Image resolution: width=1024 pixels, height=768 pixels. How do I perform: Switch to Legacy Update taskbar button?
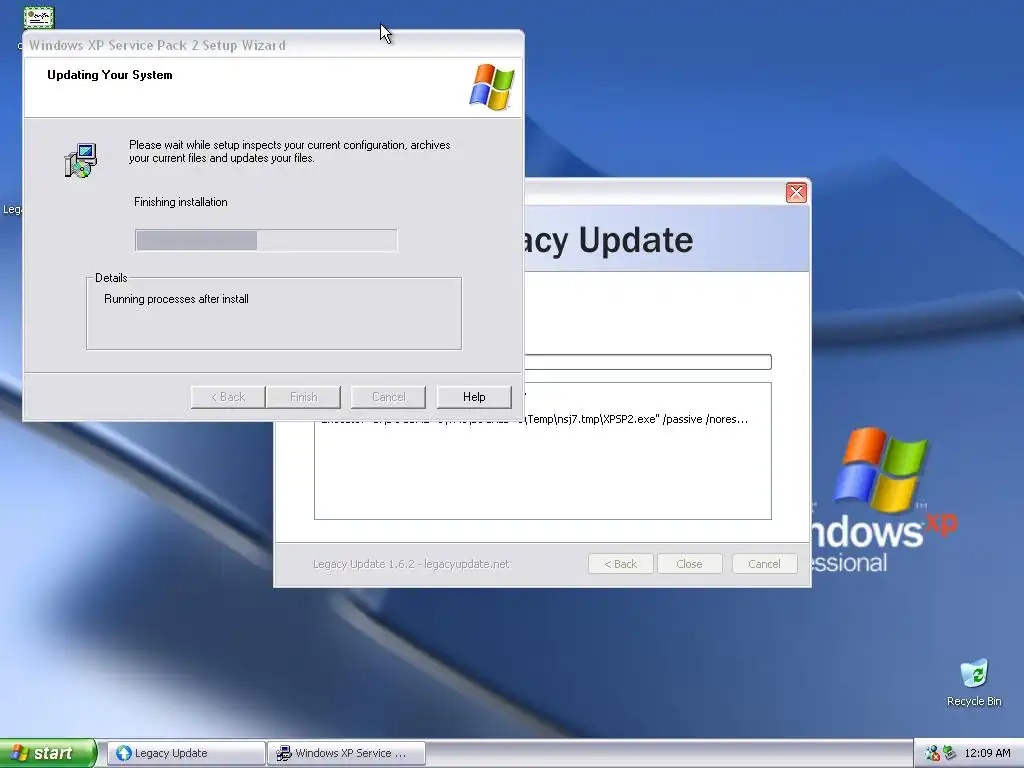(186, 753)
